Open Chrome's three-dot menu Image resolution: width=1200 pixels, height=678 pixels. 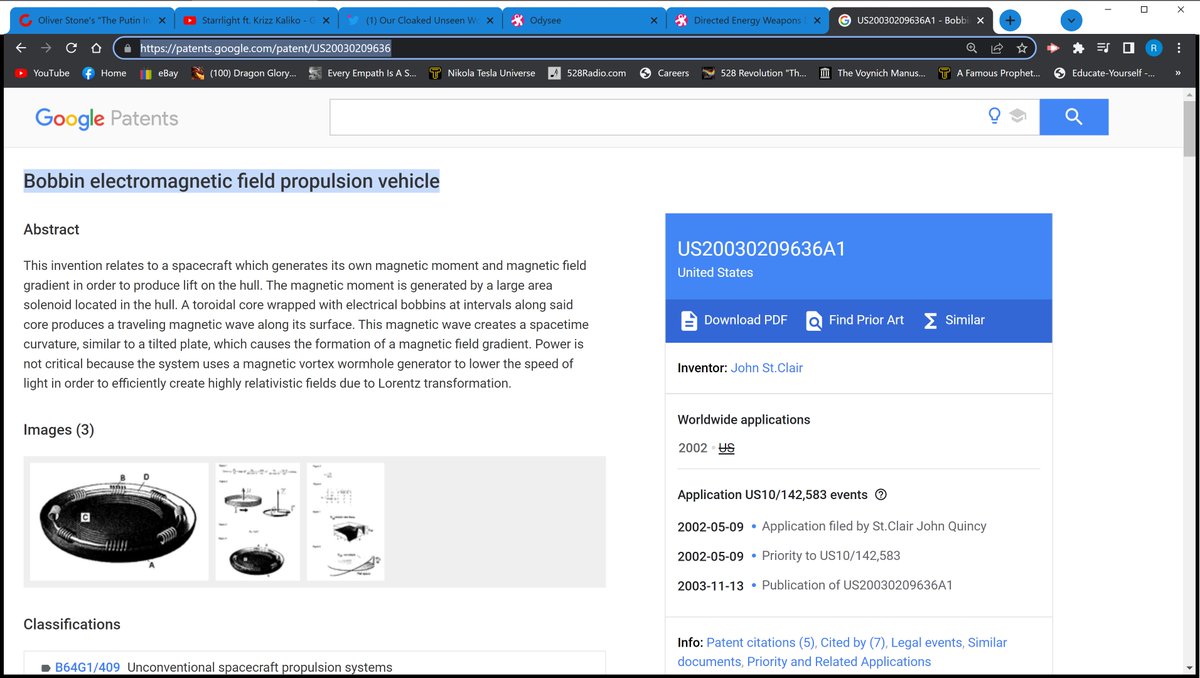pyautogui.click(x=1180, y=48)
